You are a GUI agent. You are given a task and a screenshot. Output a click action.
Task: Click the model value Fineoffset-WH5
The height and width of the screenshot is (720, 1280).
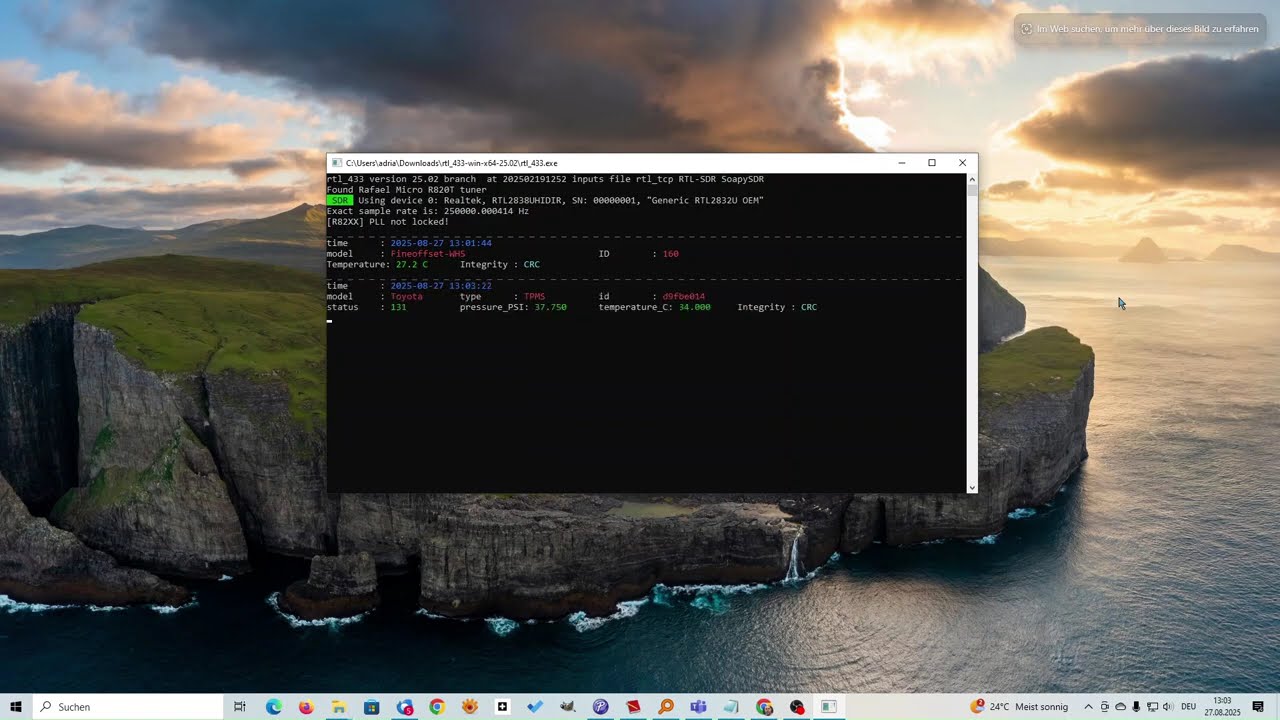pos(428,254)
